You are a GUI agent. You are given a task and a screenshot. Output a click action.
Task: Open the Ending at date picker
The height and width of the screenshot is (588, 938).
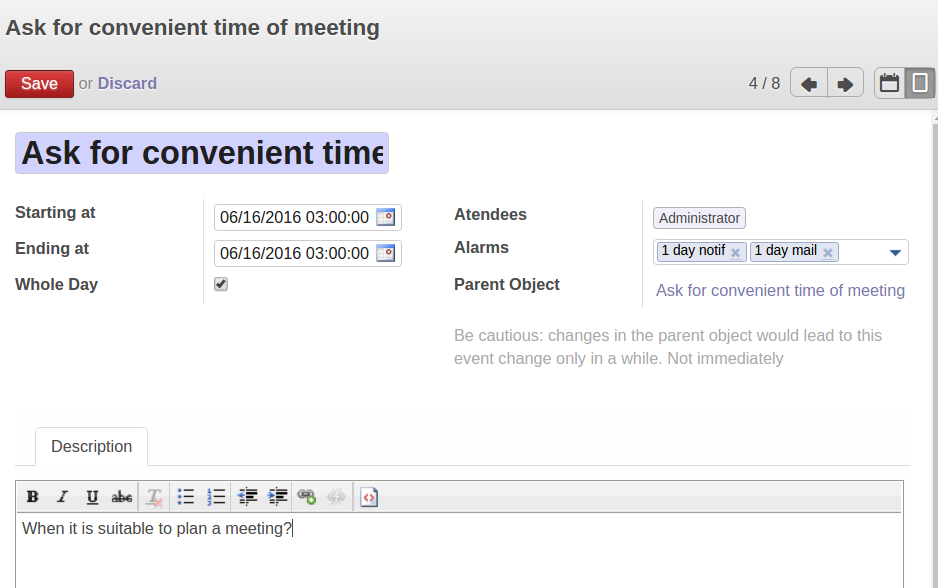point(386,254)
